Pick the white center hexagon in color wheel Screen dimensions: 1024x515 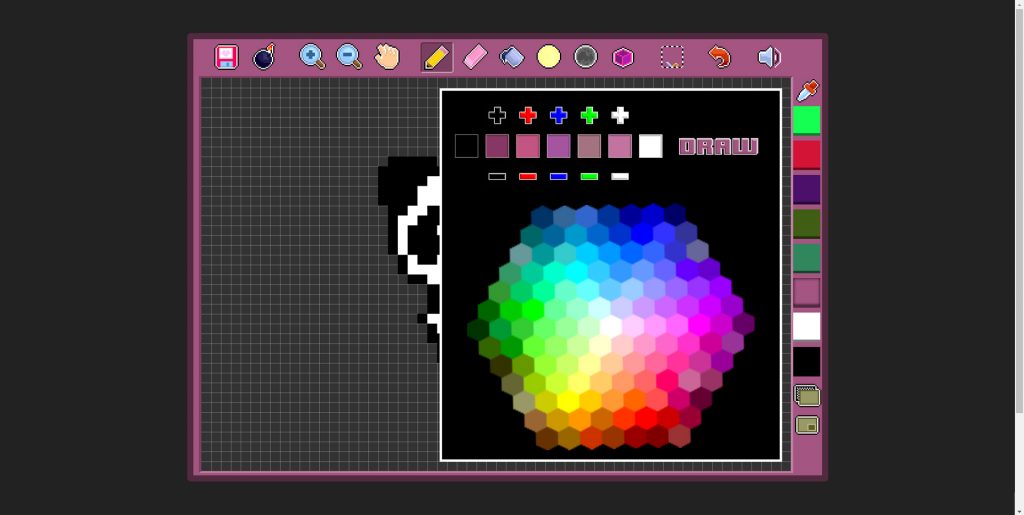[611, 325]
